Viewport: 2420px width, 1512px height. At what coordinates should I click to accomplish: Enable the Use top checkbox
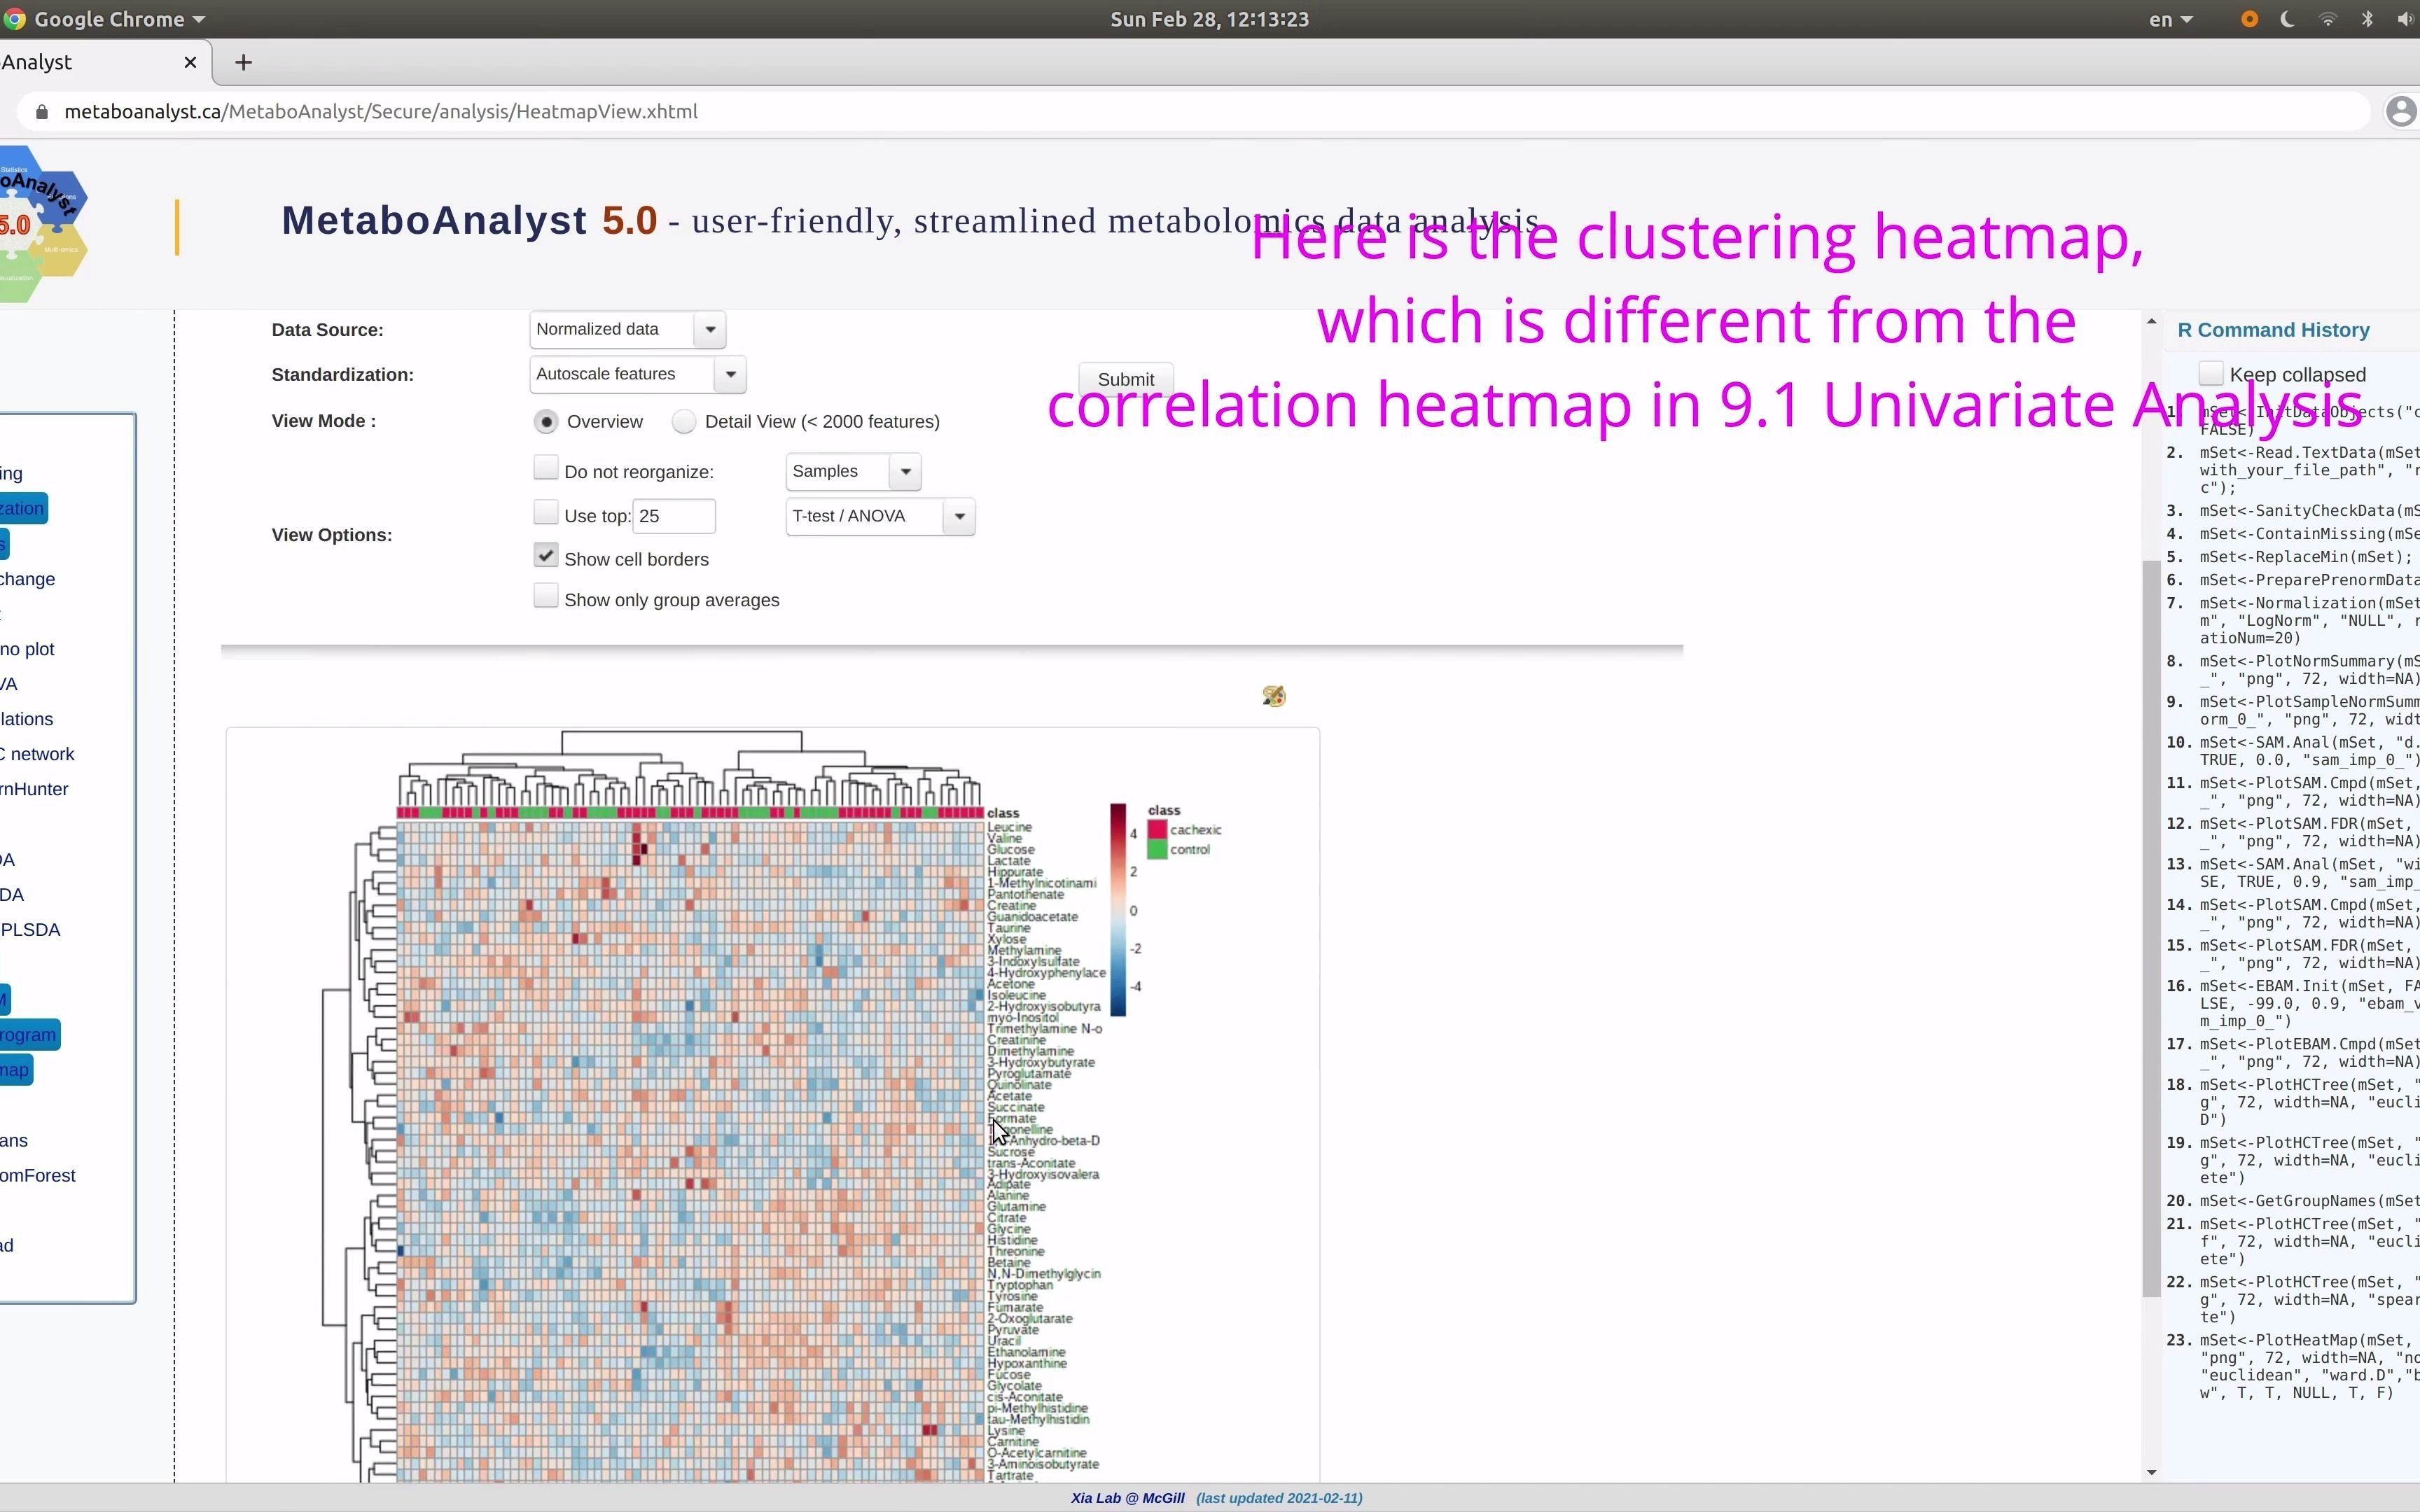tap(546, 513)
